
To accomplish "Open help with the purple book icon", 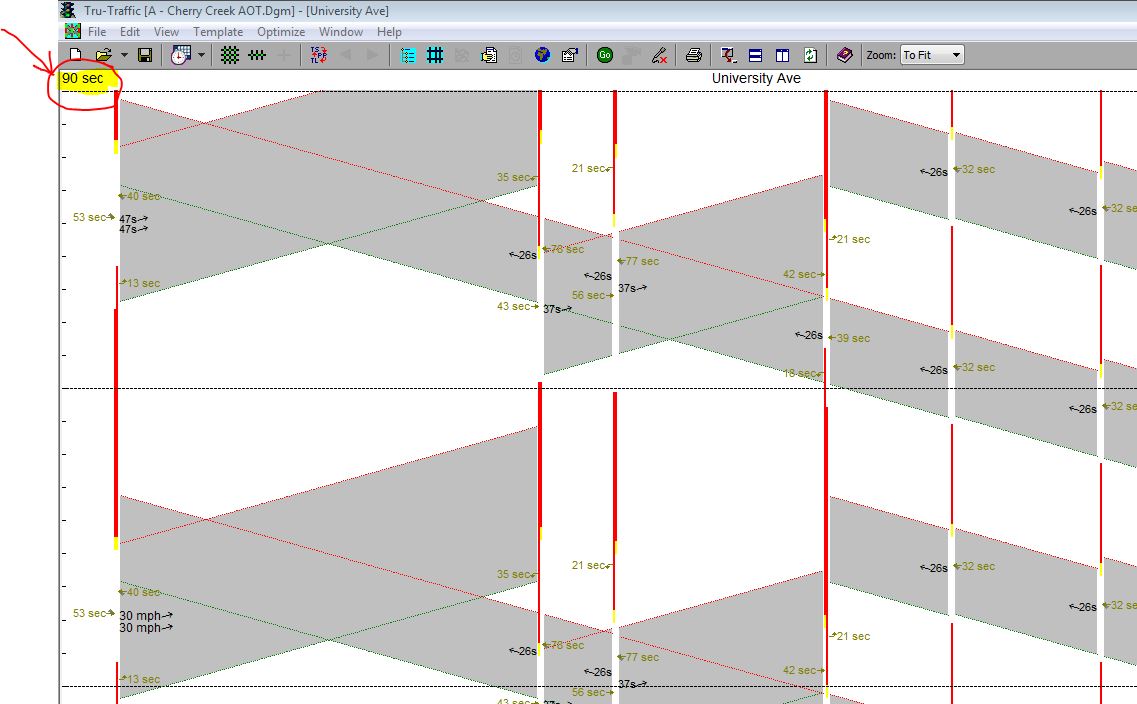I will coord(845,55).
